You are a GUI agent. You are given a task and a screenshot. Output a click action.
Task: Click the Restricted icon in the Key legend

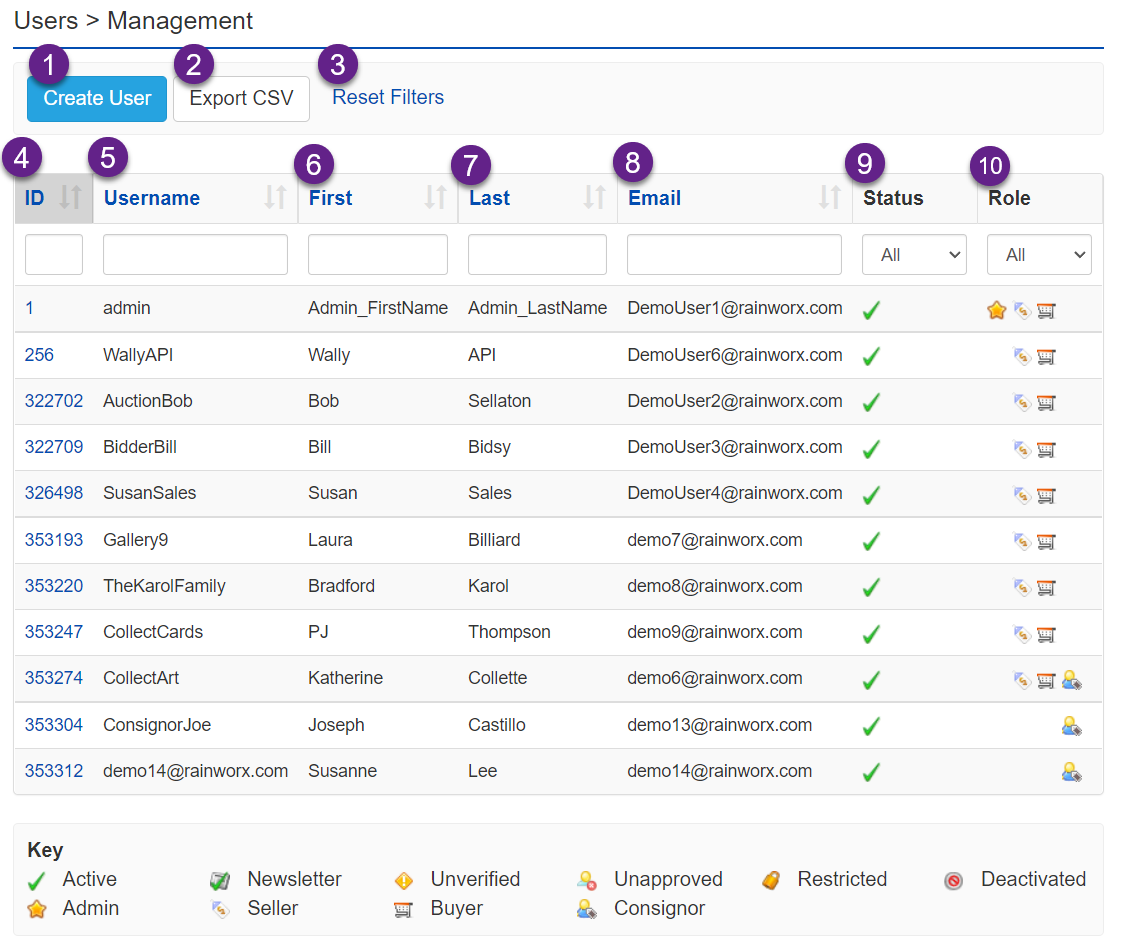770,880
